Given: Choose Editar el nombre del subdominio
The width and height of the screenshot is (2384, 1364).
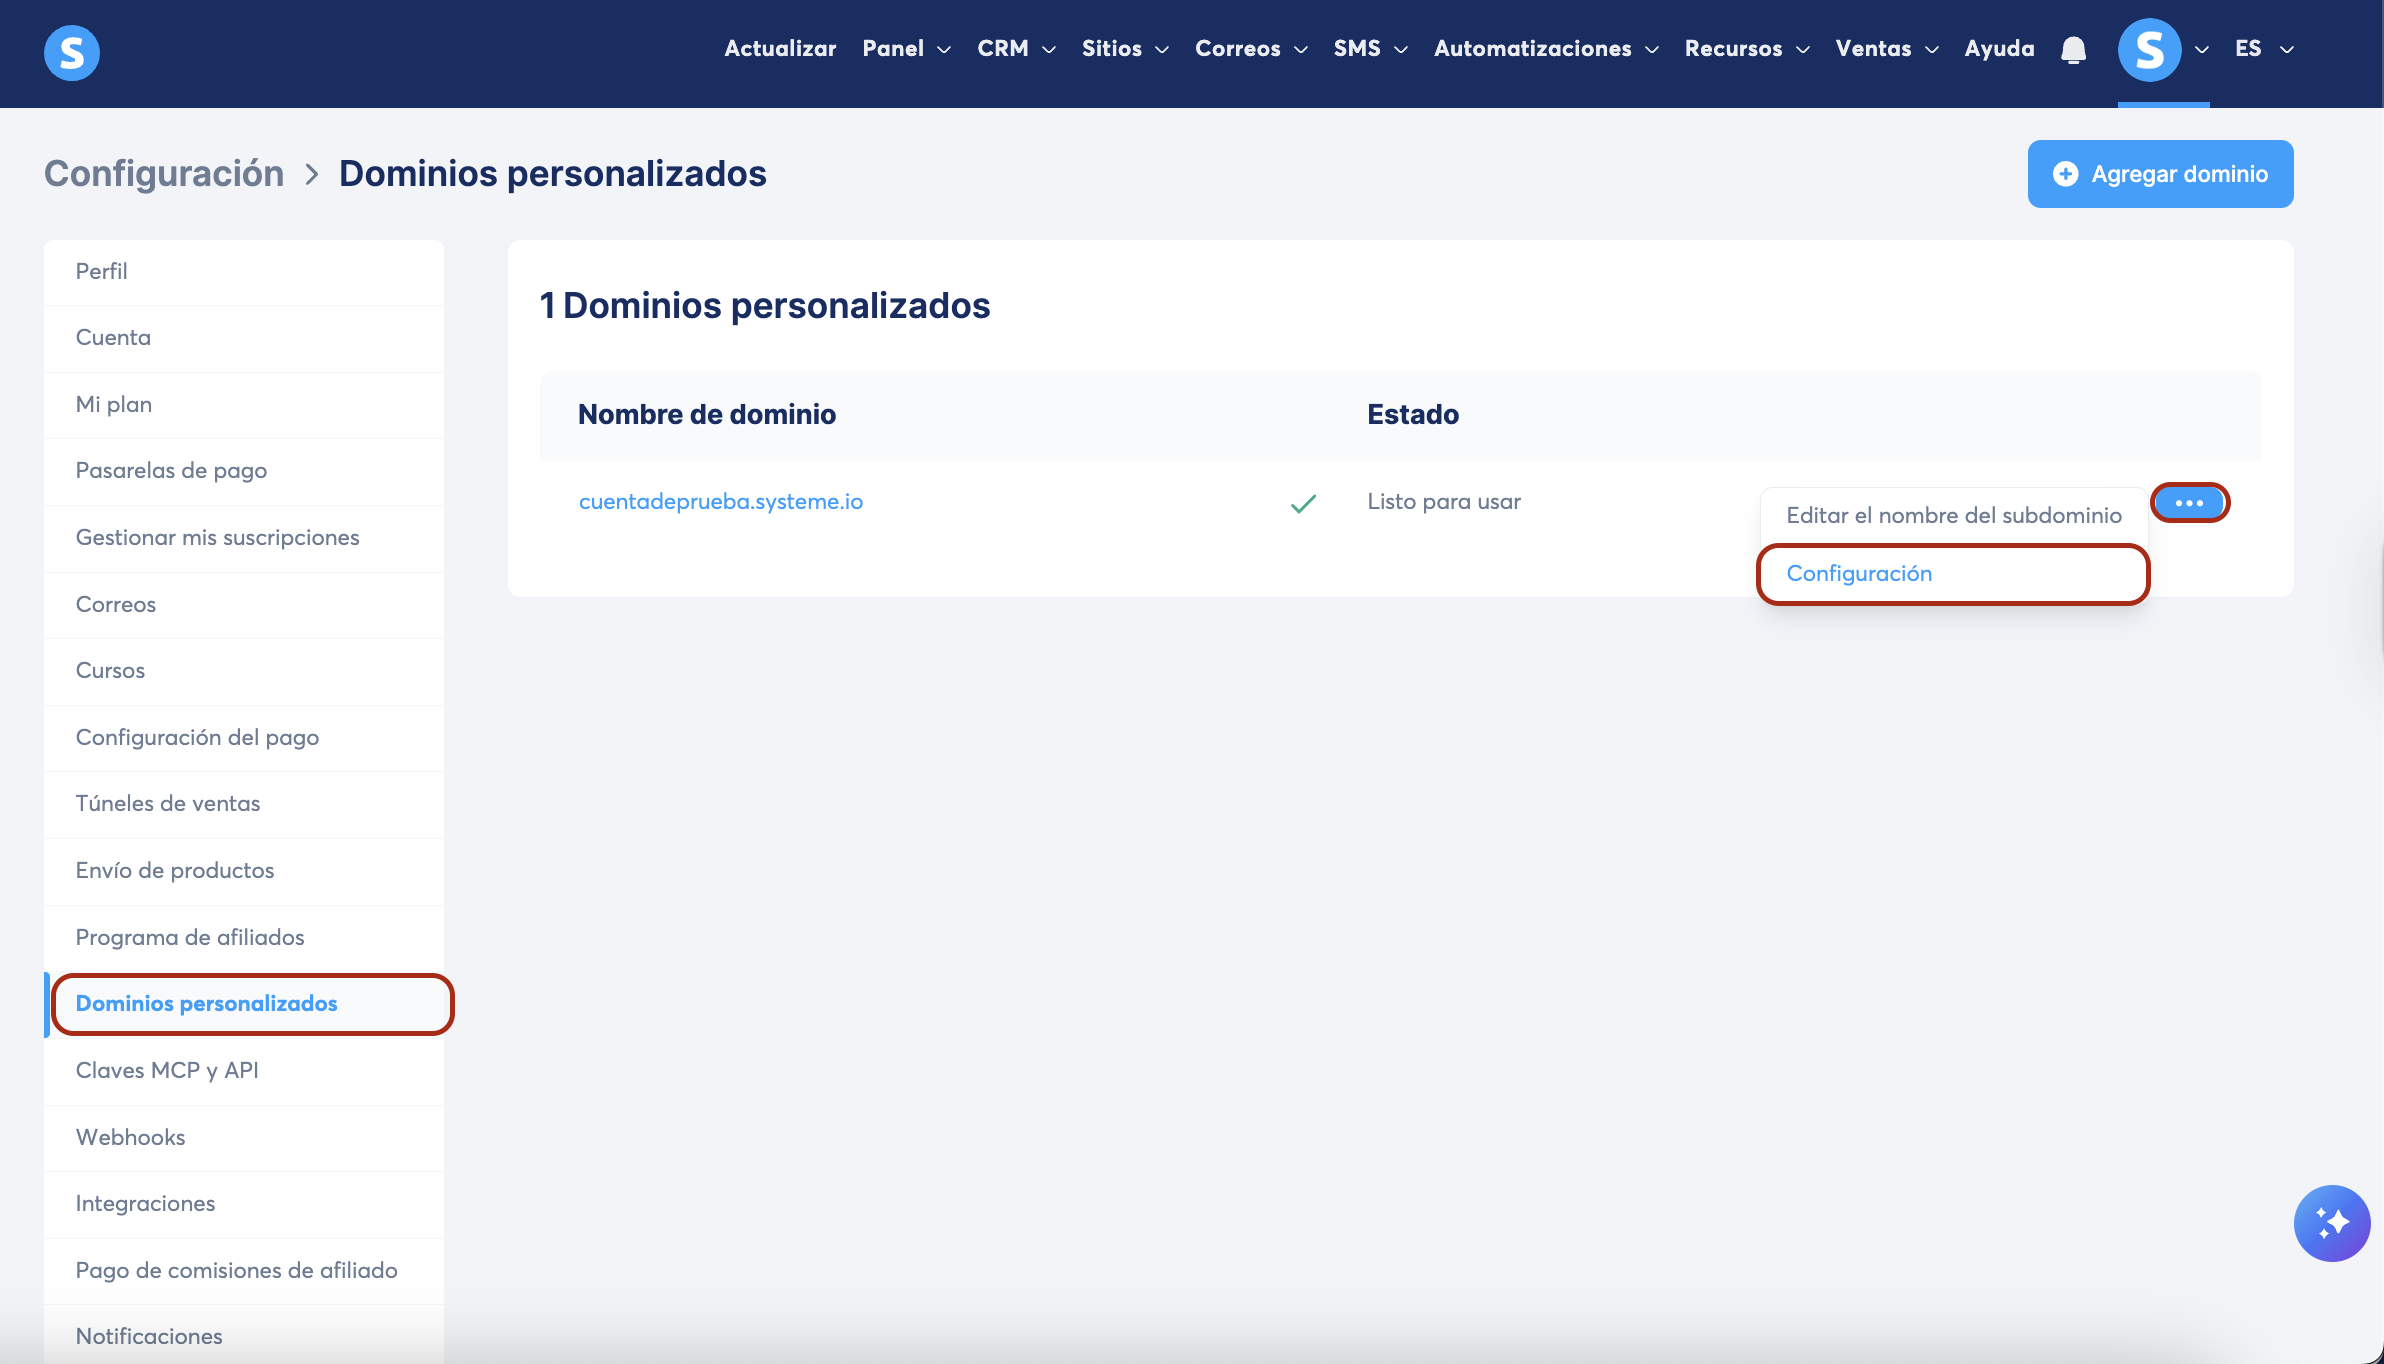Looking at the screenshot, I should coord(1953,516).
